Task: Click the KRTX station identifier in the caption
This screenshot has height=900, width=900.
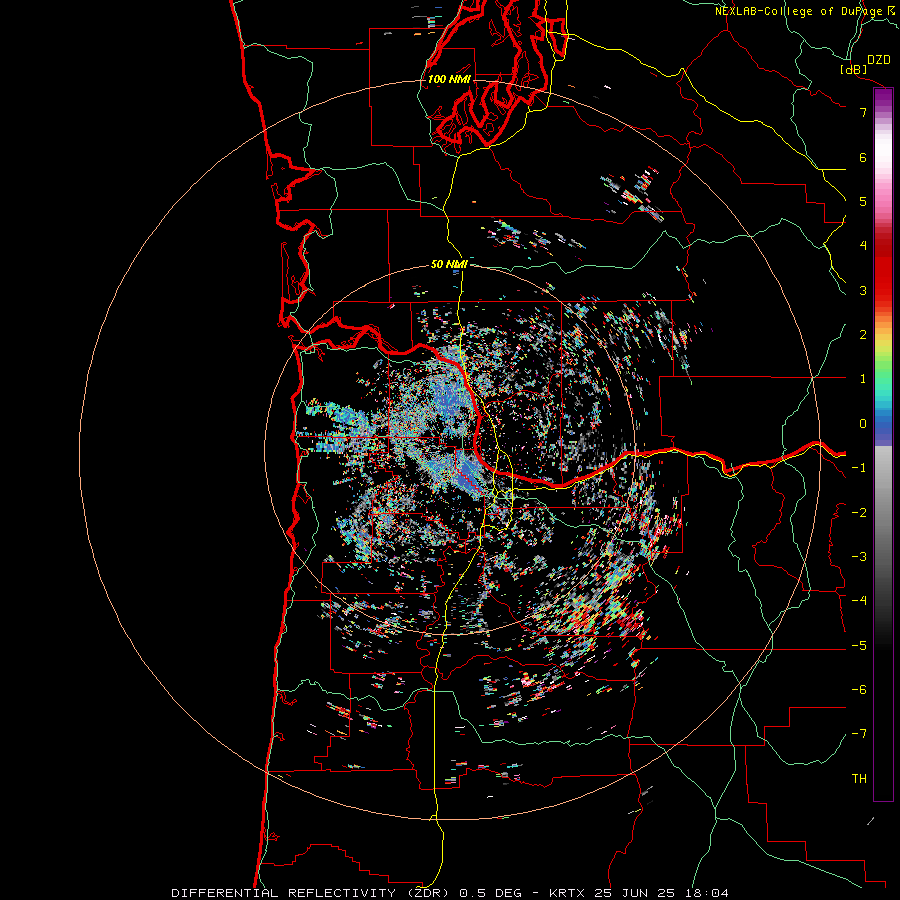Action: 567,893
